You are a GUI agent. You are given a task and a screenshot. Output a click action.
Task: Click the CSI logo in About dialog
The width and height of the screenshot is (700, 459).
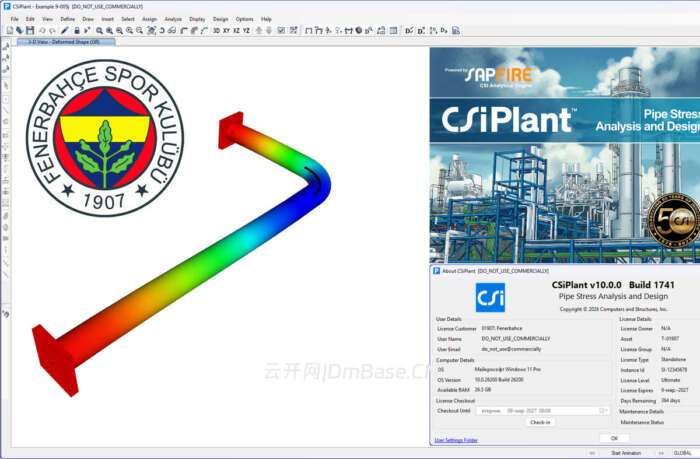490,297
